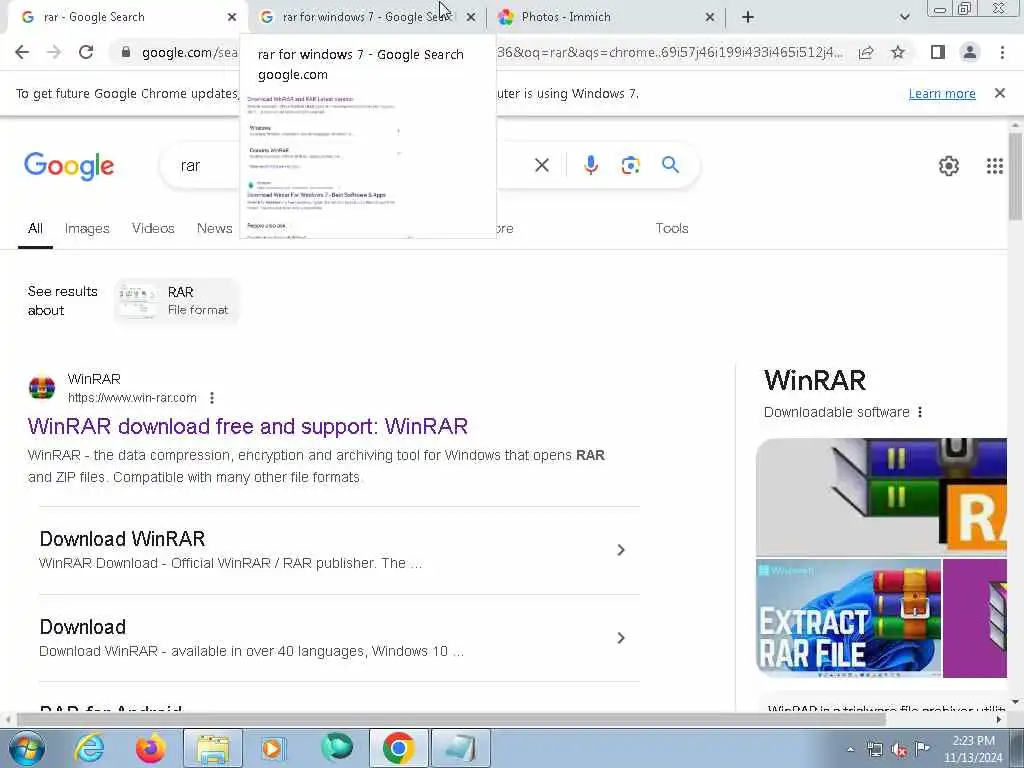This screenshot has width=1024, height=768.
Task: Switch to News results
Action: (x=215, y=229)
